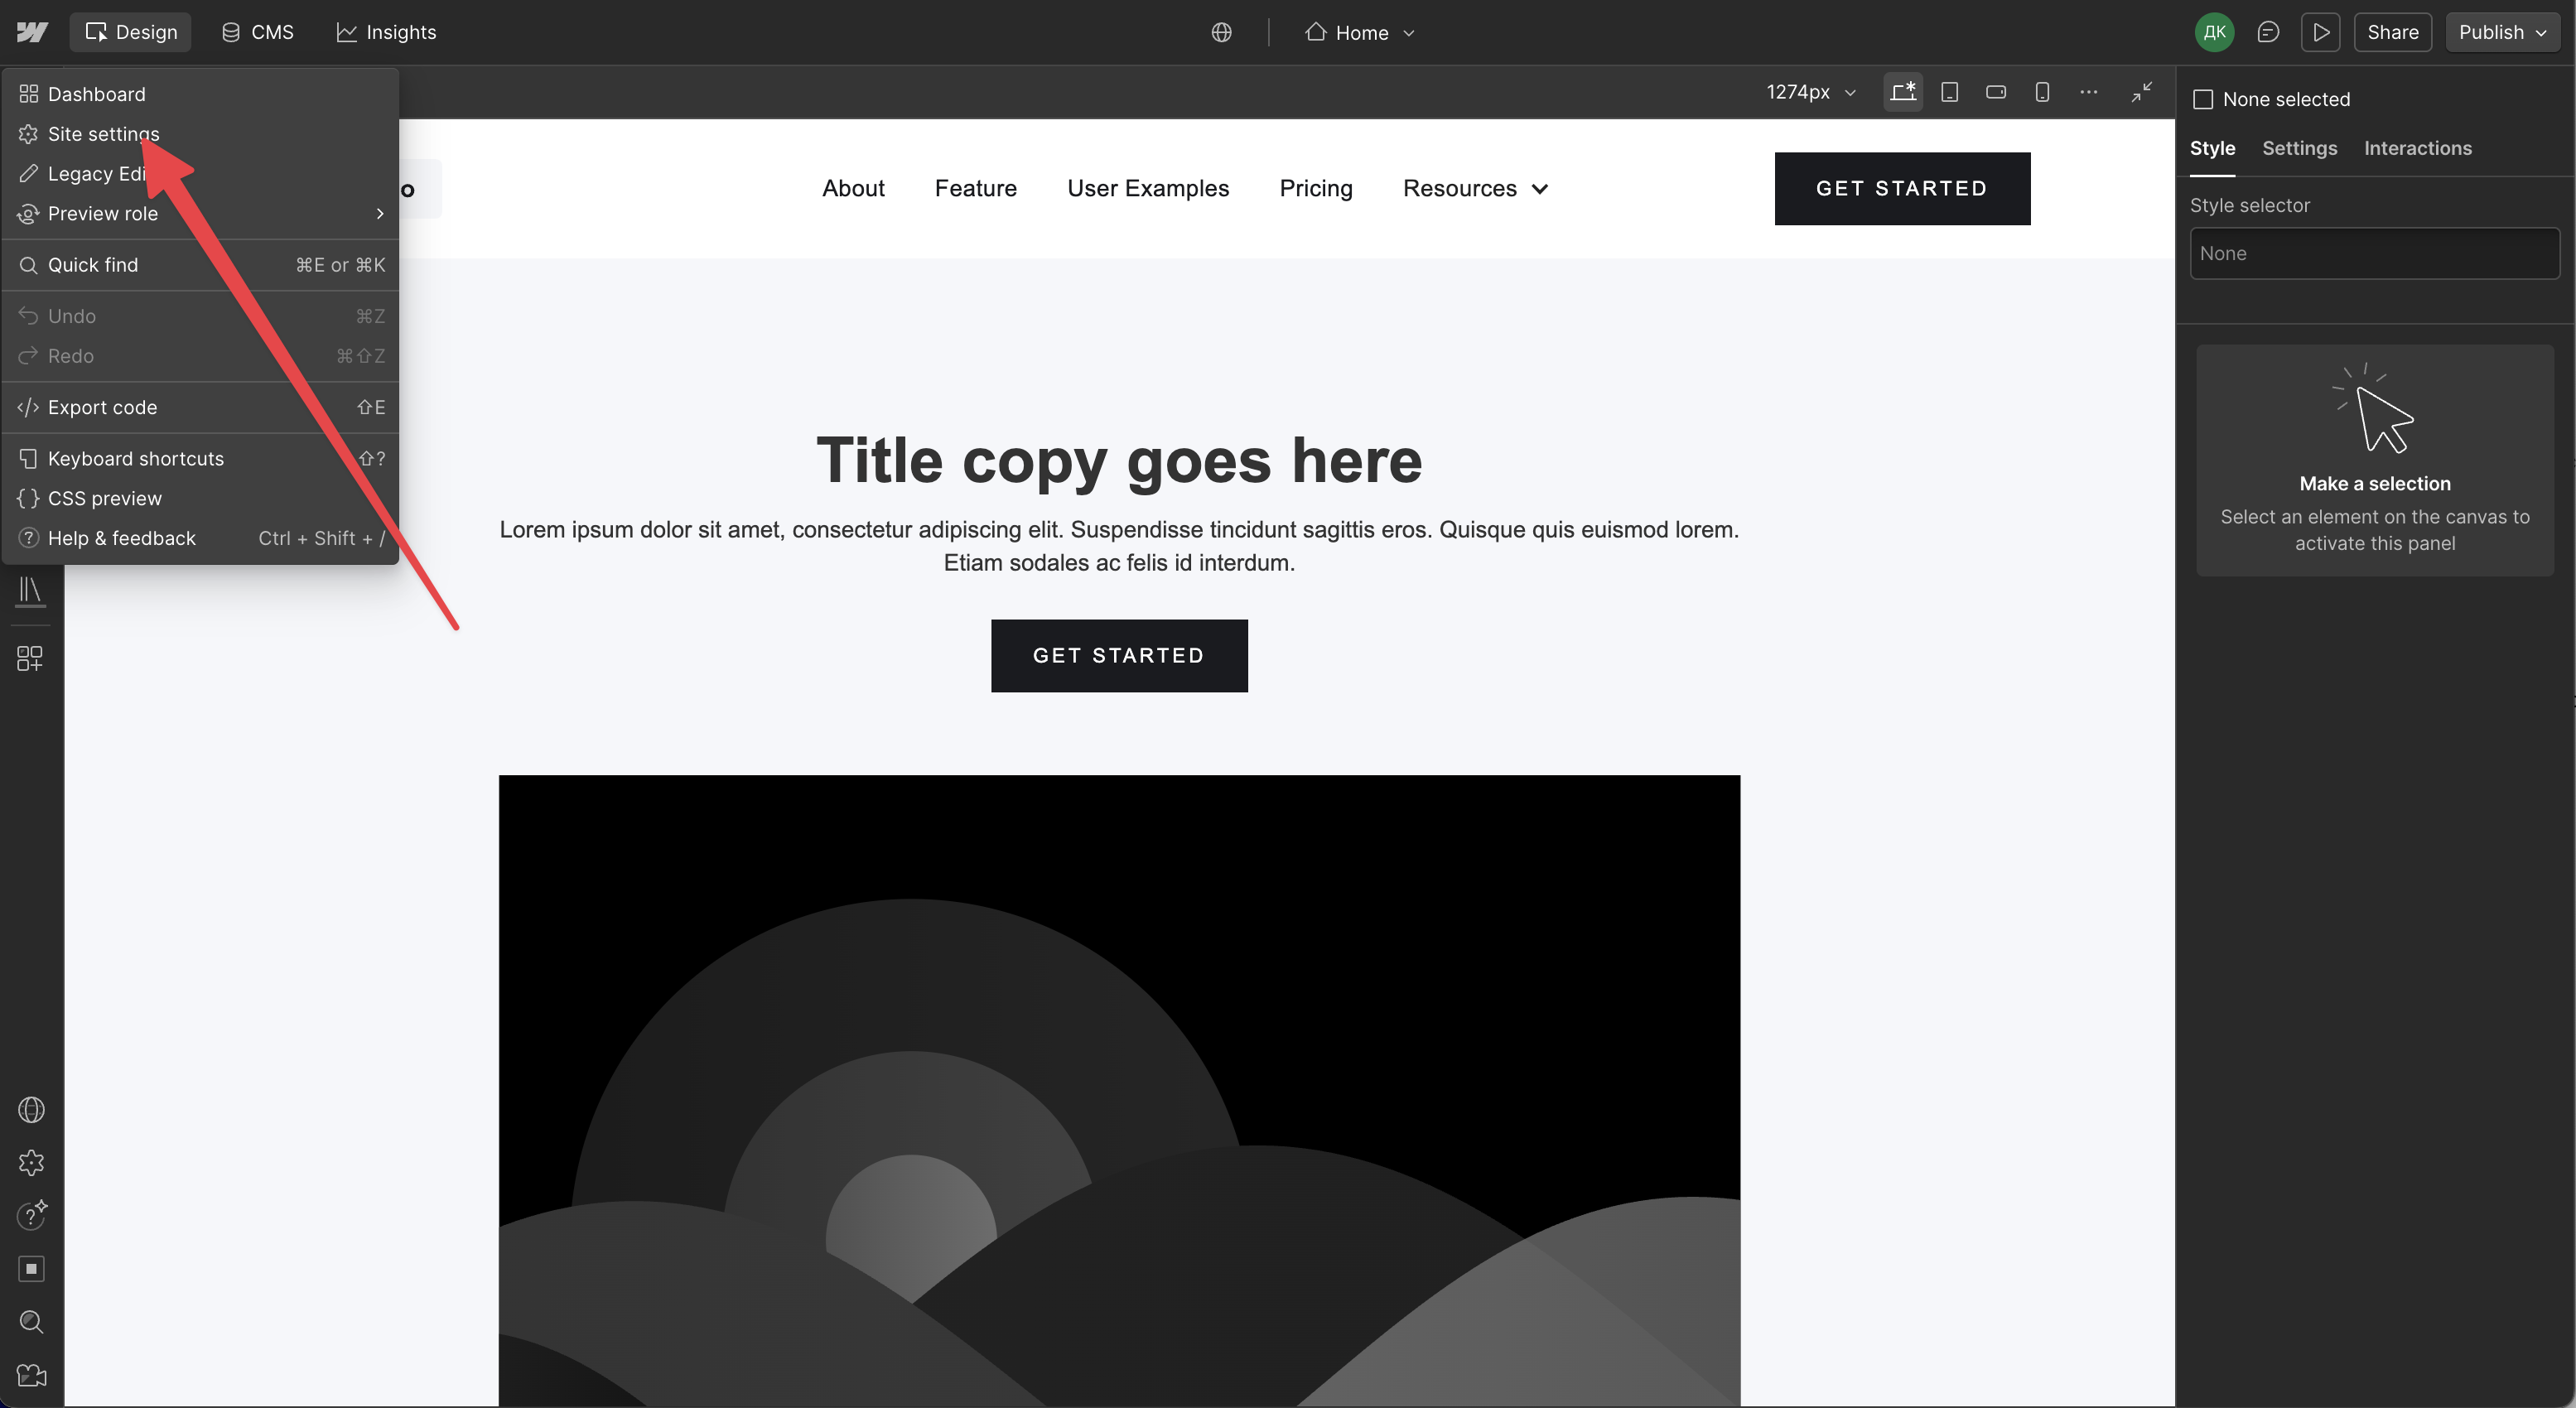
Task: Click the ДК user avatar
Action: click(x=2214, y=32)
